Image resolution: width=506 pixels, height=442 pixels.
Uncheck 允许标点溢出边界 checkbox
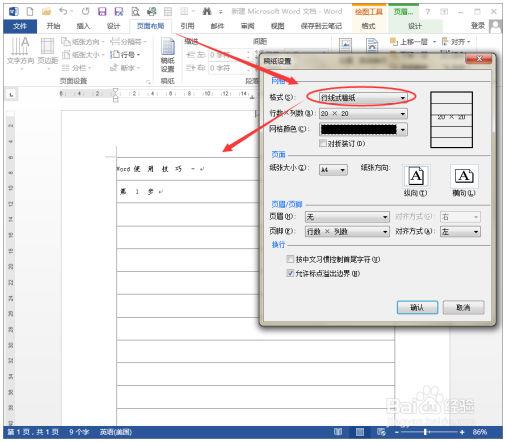coord(290,273)
